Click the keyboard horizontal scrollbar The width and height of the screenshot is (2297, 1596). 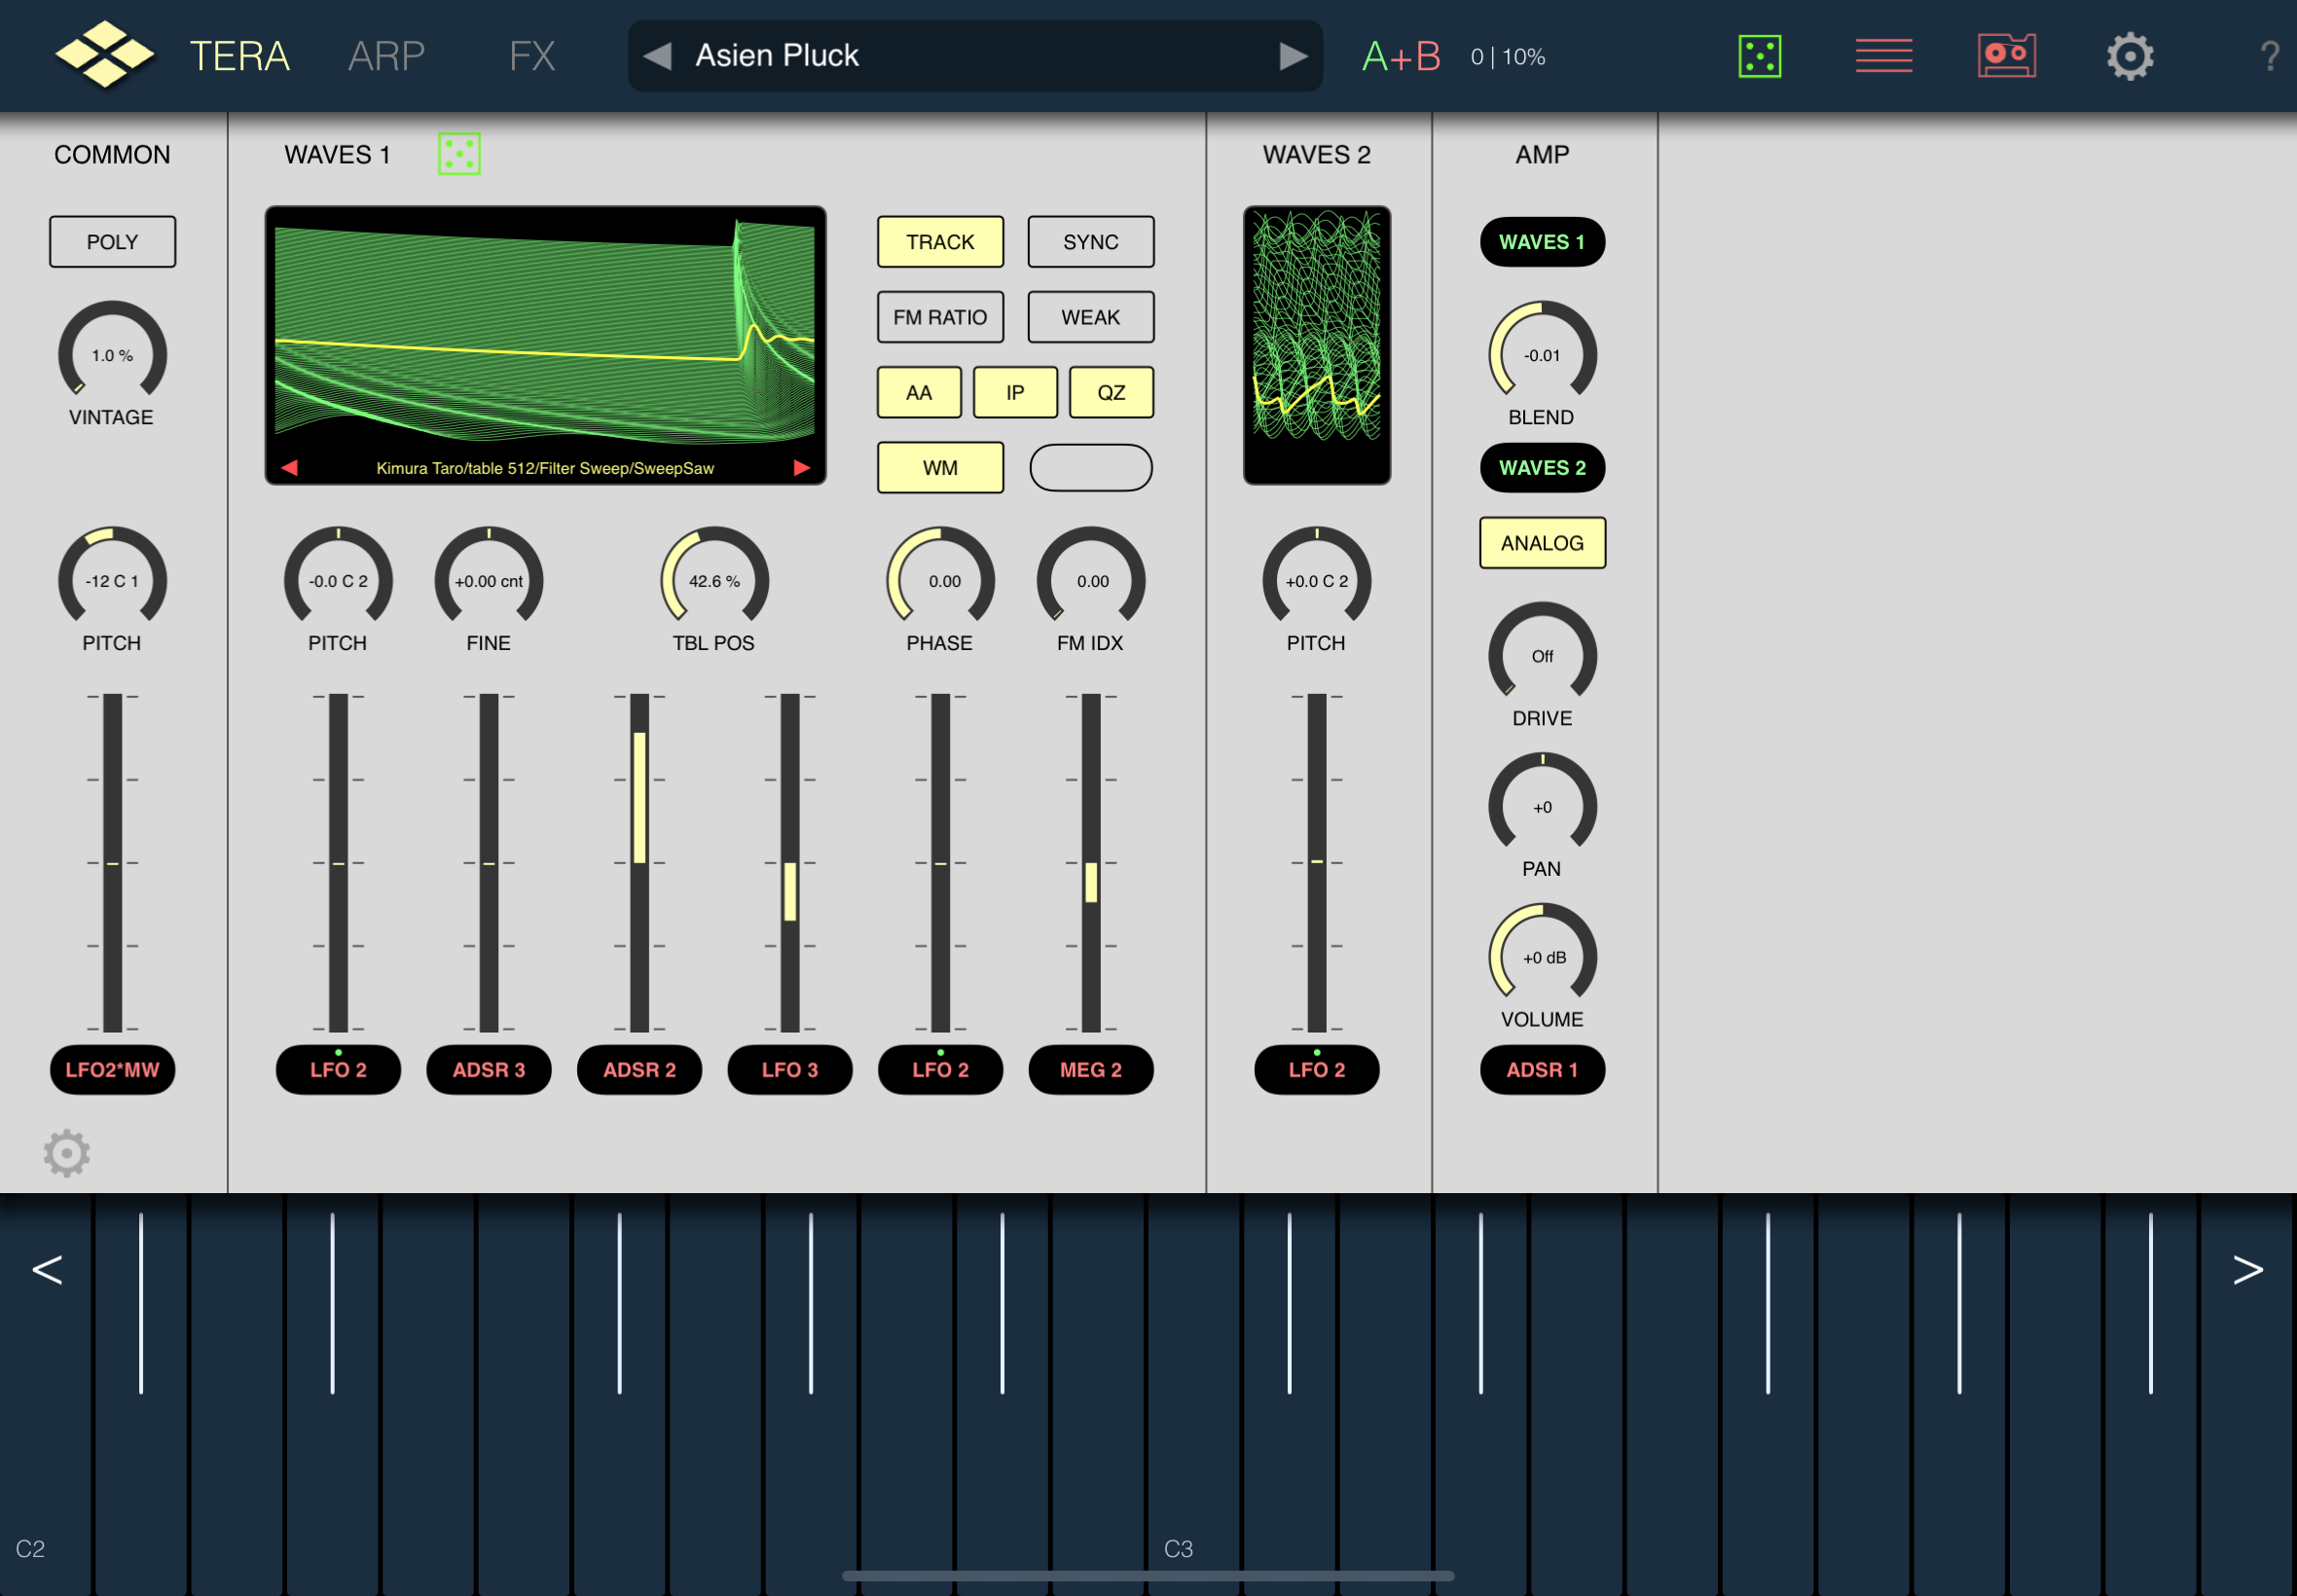pos(1148,1576)
